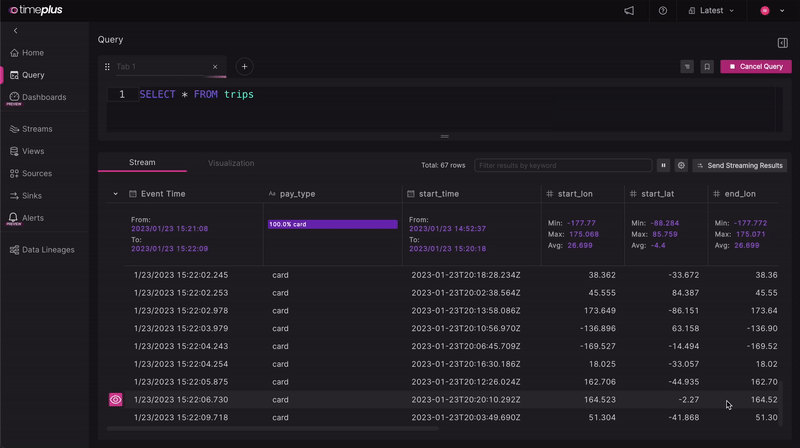Toggle the side panel icon
Screen dimensions: 800x448
coord(783,43)
